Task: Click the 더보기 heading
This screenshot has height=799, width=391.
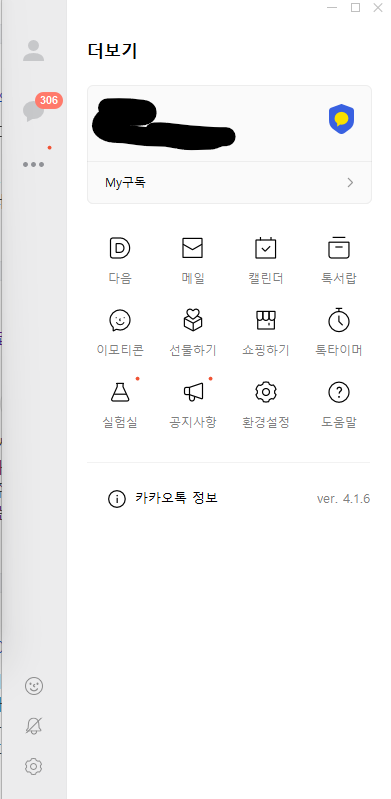Action: click(112, 51)
